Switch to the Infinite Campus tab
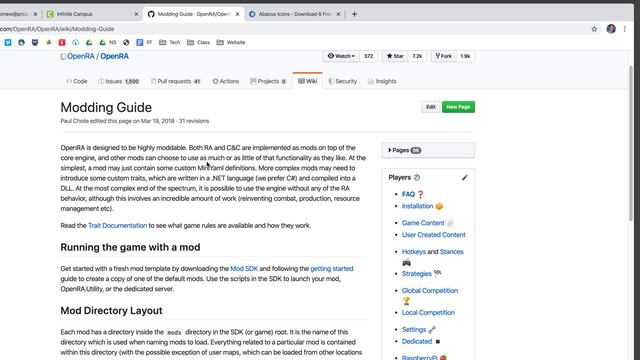640x360 pixels. coord(92,14)
